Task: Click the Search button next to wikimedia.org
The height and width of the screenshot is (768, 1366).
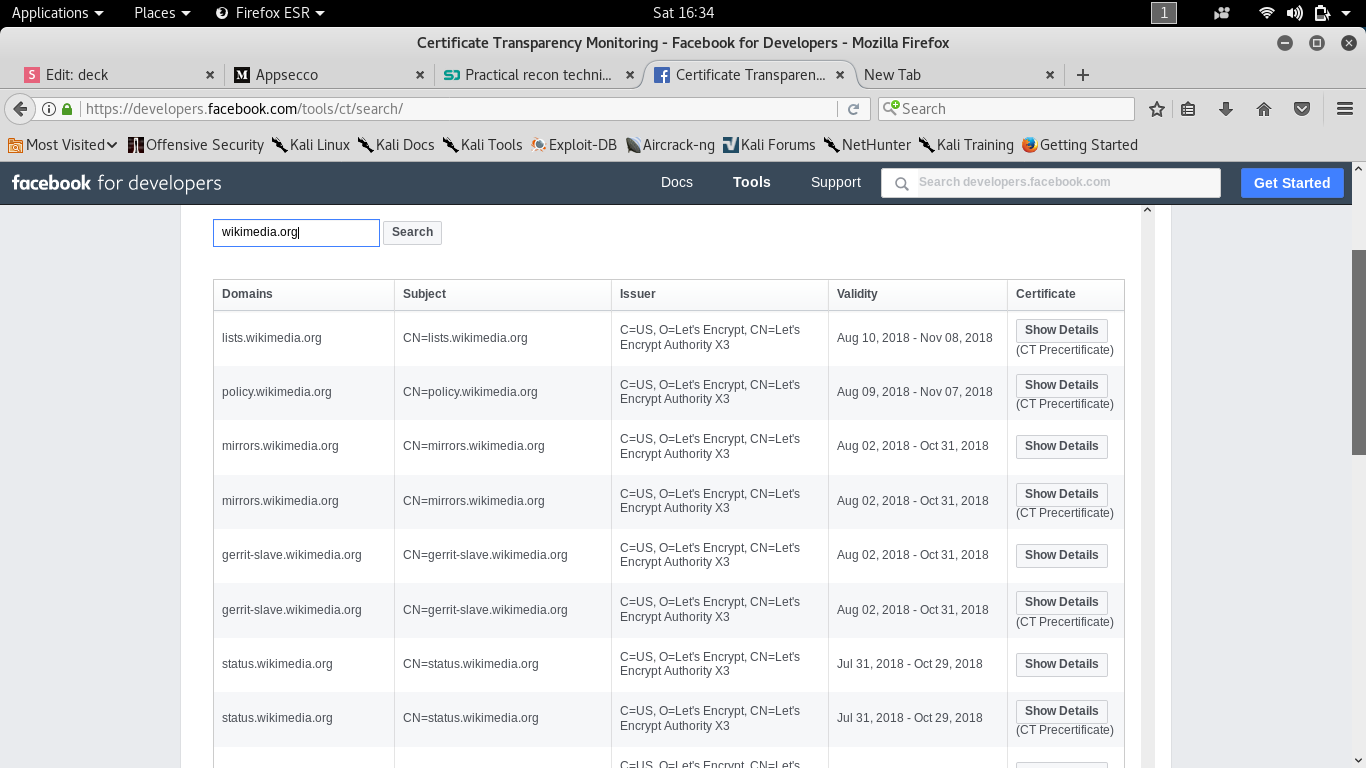Action: click(x=412, y=233)
